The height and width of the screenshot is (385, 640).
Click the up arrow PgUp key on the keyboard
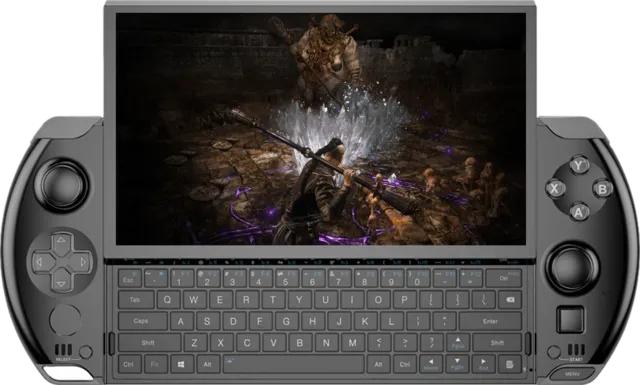click(x=458, y=343)
